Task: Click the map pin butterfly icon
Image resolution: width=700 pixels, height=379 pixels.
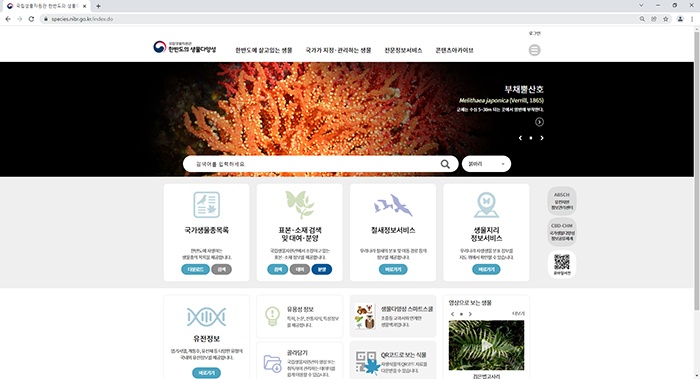Action: 486,205
